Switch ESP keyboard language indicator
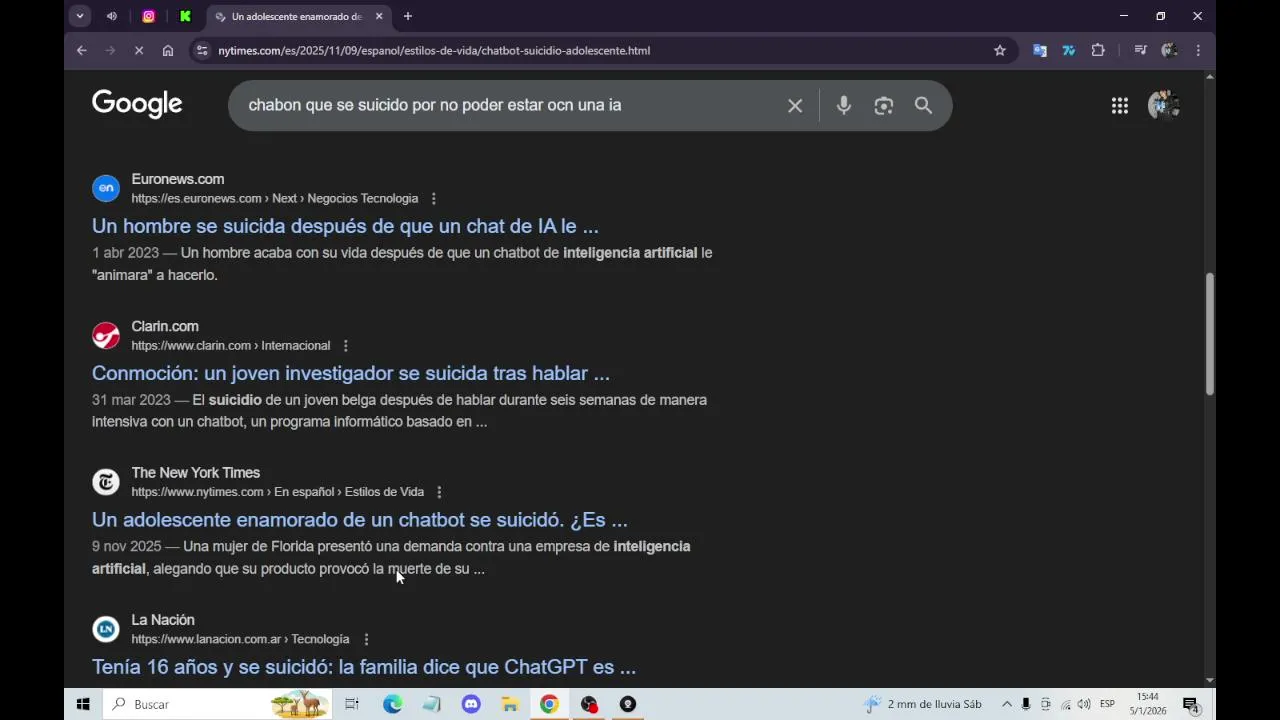The width and height of the screenshot is (1280, 720). tap(1107, 704)
